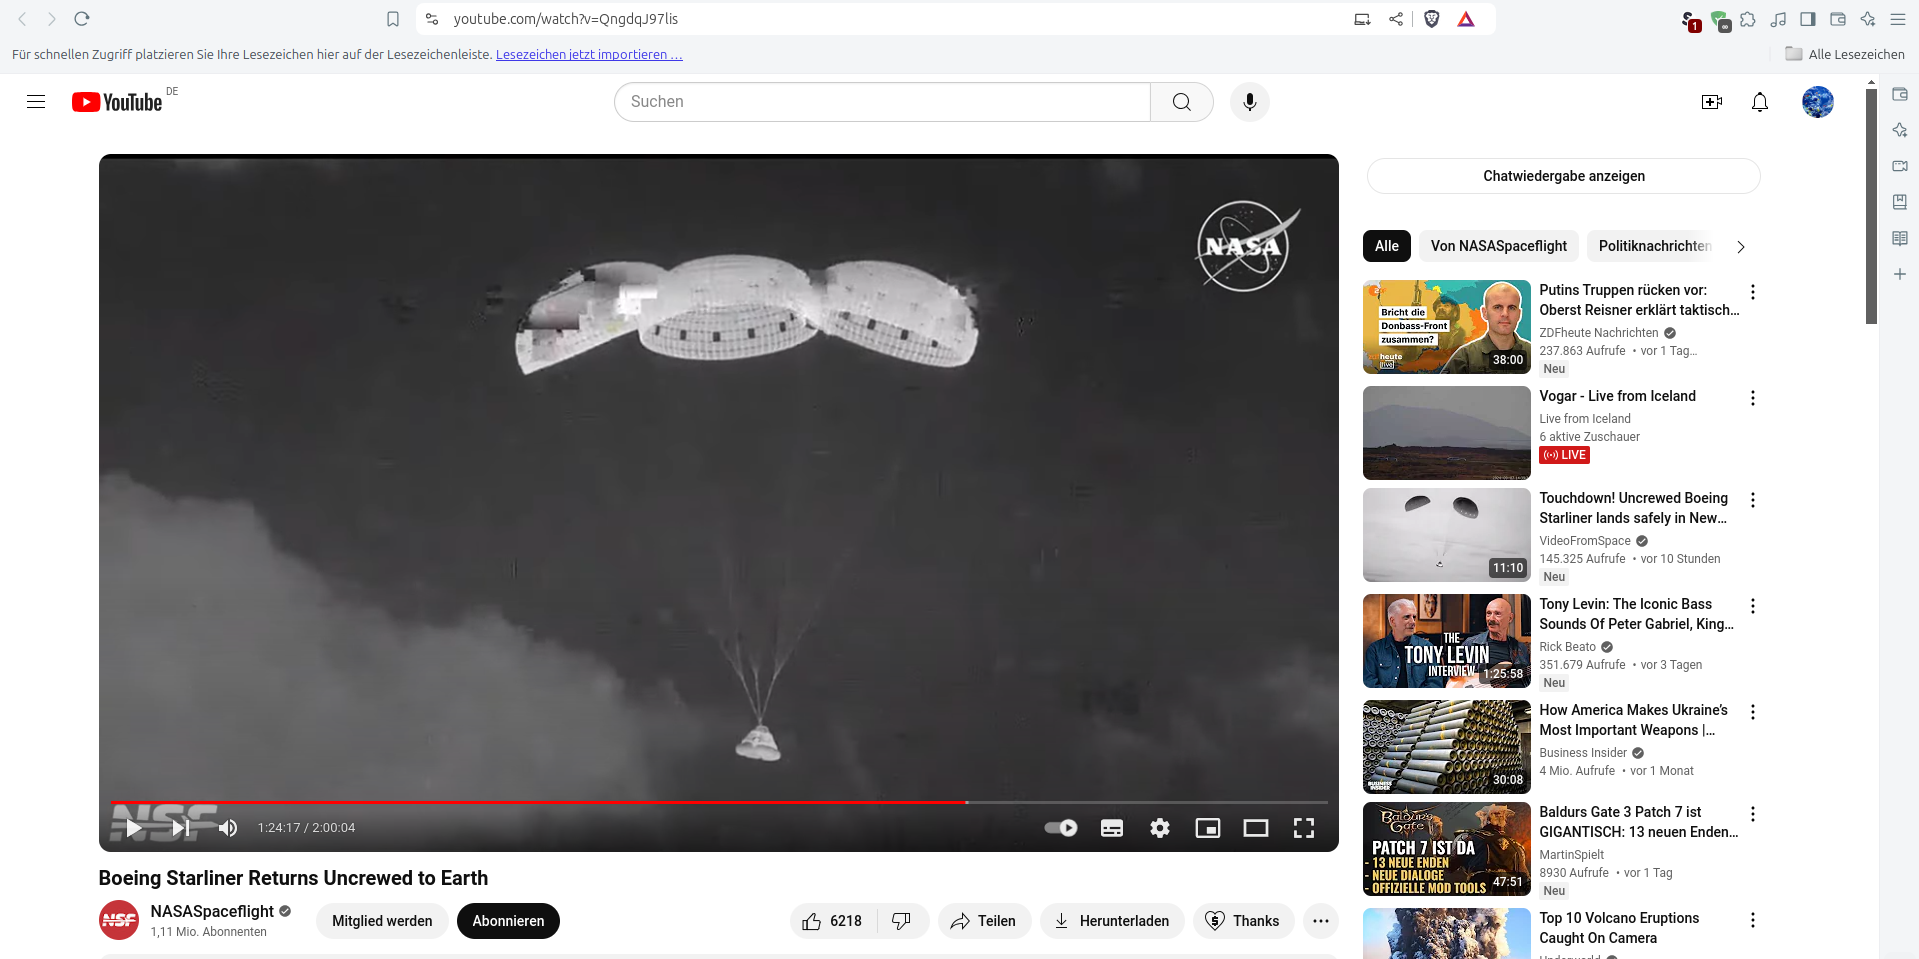
Task: Skip to the next video
Action: [x=181, y=828]
